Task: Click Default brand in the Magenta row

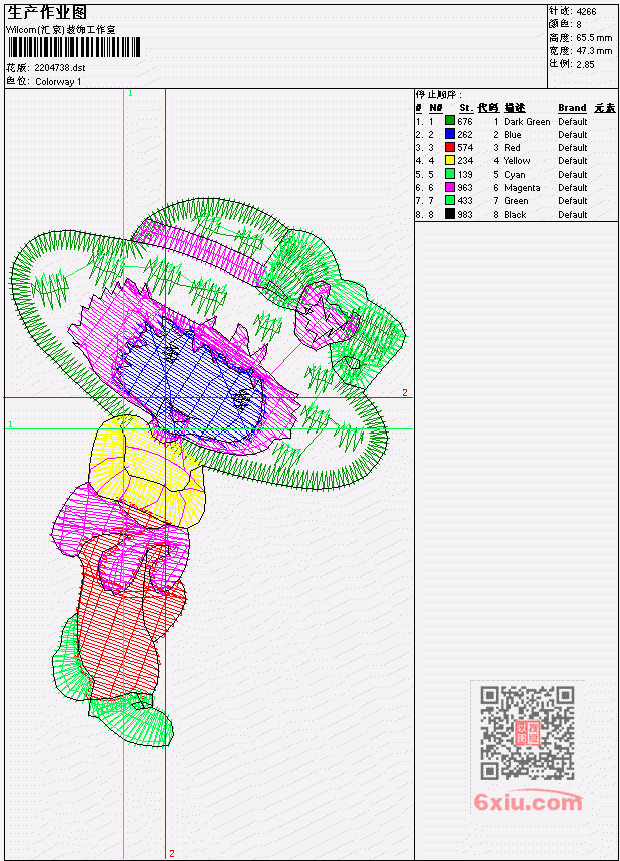Action: [573, 188]
